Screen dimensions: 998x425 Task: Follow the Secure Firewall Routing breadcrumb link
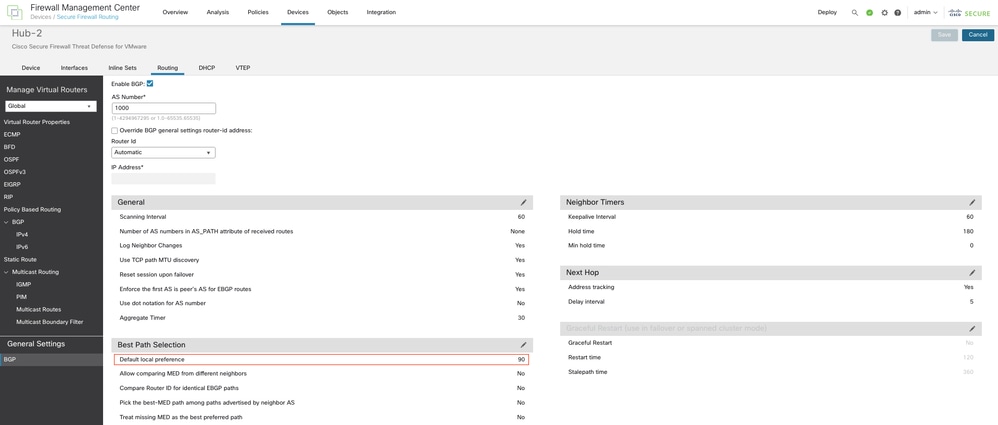coord(87,17)
